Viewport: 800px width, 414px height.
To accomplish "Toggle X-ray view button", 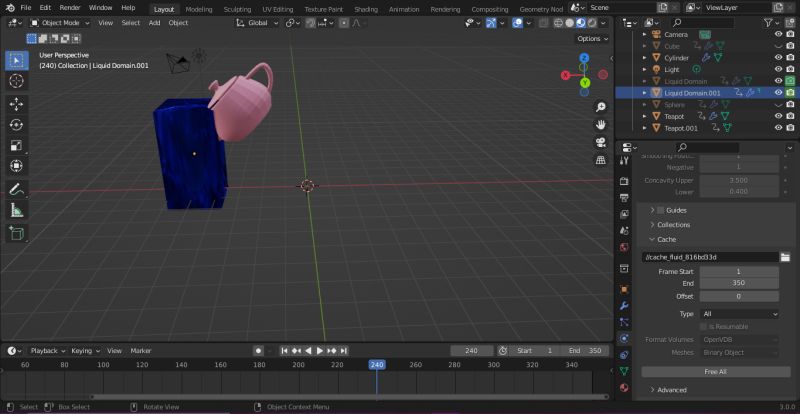I will point(544,23).
